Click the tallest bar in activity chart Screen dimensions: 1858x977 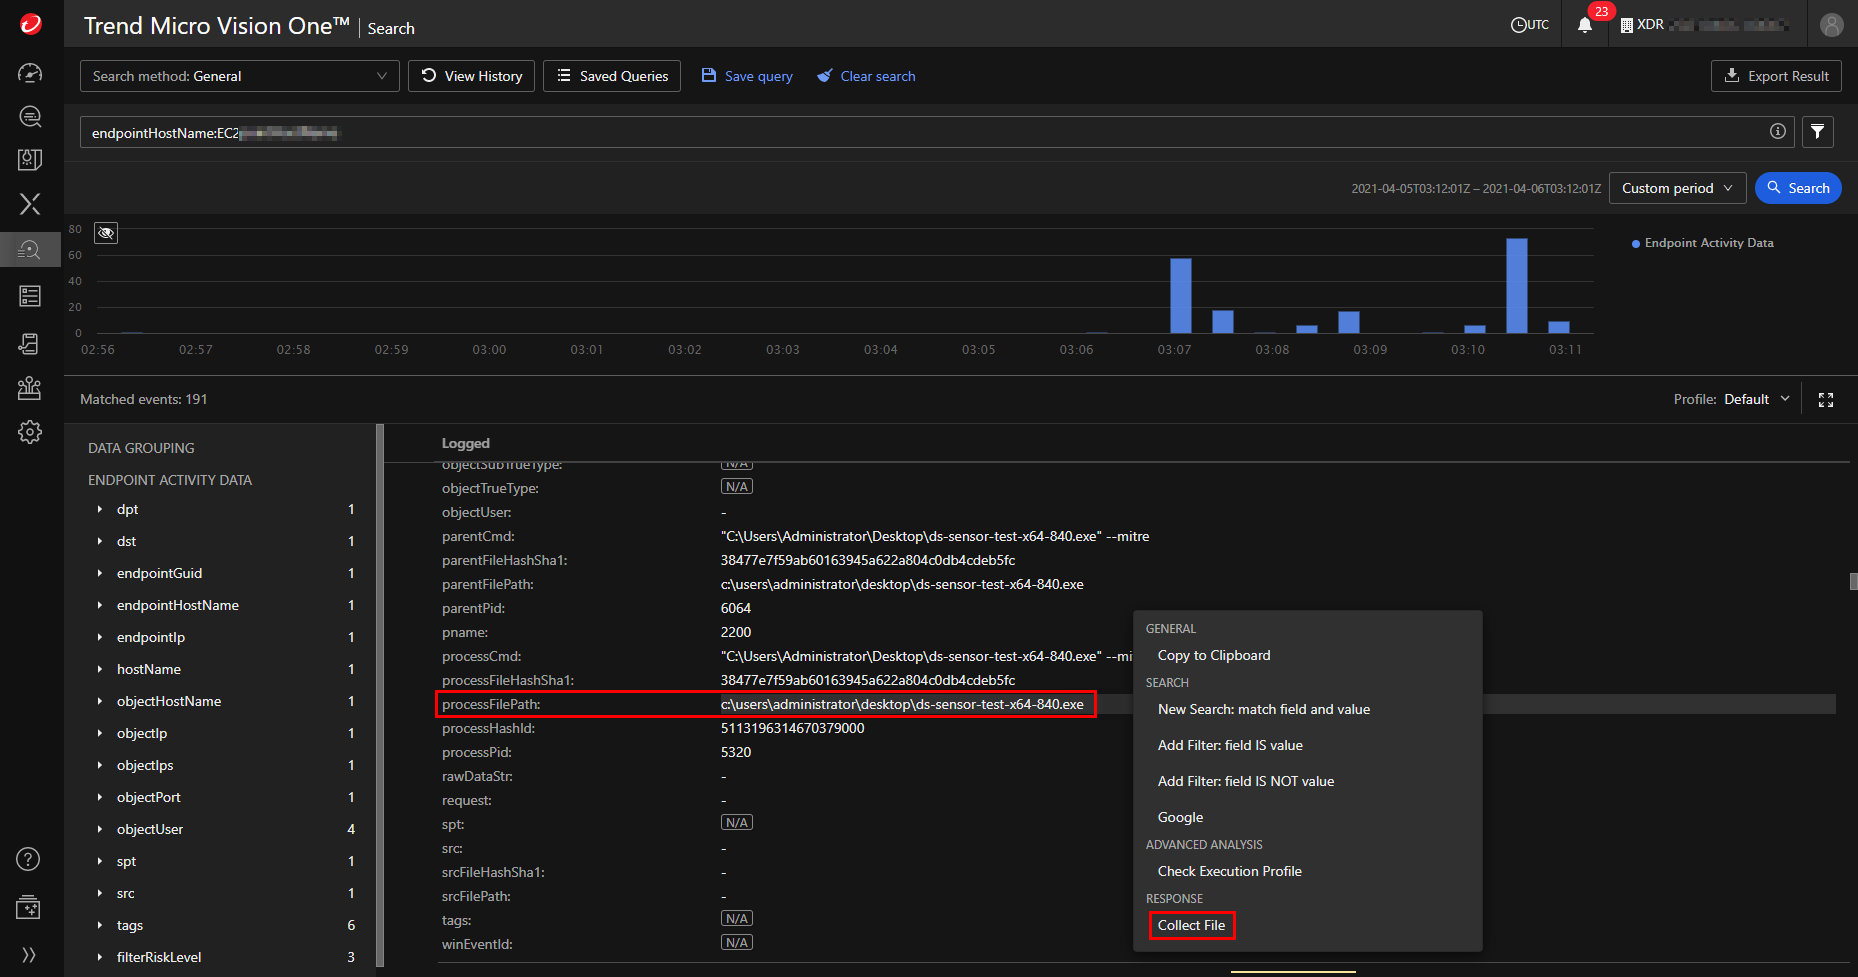coord(1516,286)
